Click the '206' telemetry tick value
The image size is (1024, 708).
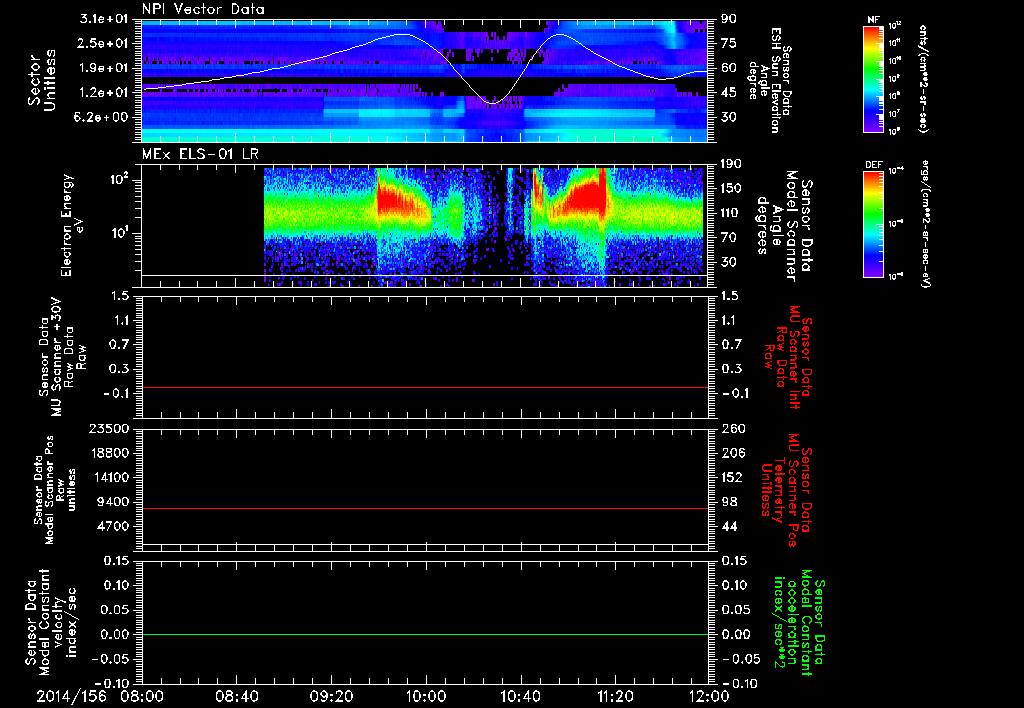tap(733, 453)
